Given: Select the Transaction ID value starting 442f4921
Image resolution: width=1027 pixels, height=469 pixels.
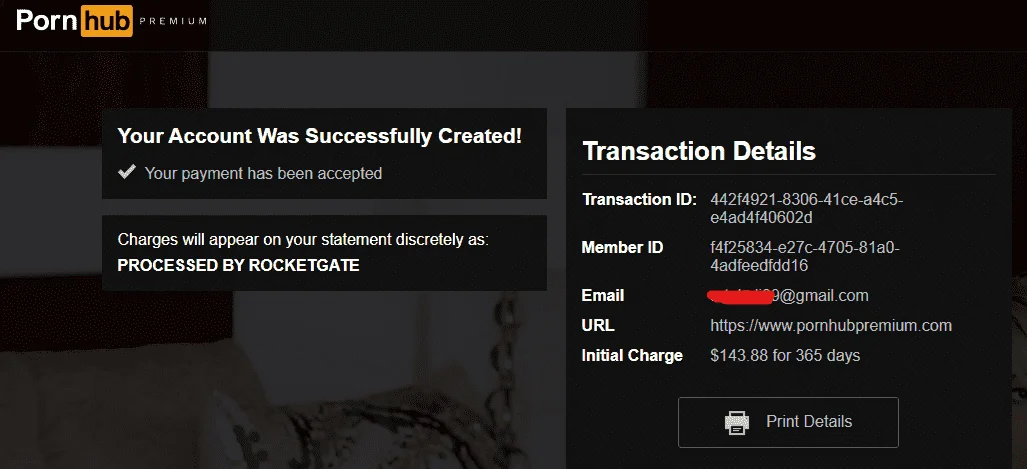Looking at the screenshot, I should pos(807,208).
